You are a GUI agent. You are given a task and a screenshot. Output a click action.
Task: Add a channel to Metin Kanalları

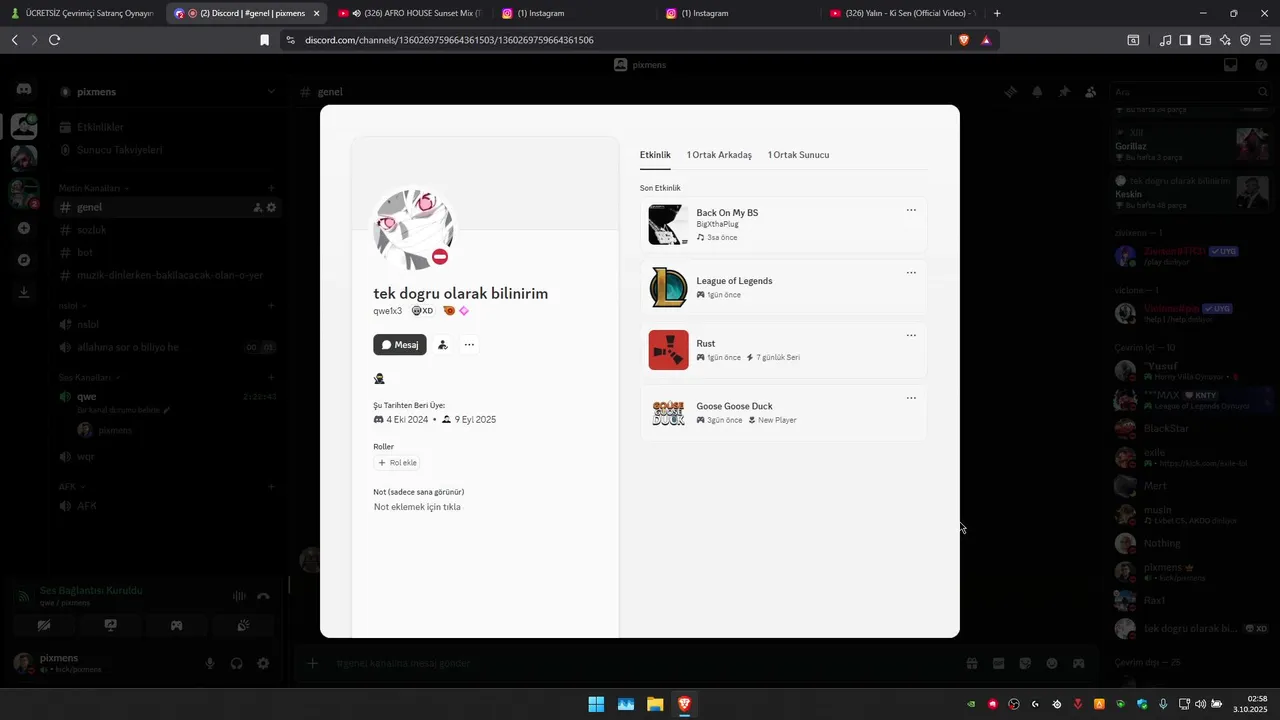coord(271,188)
